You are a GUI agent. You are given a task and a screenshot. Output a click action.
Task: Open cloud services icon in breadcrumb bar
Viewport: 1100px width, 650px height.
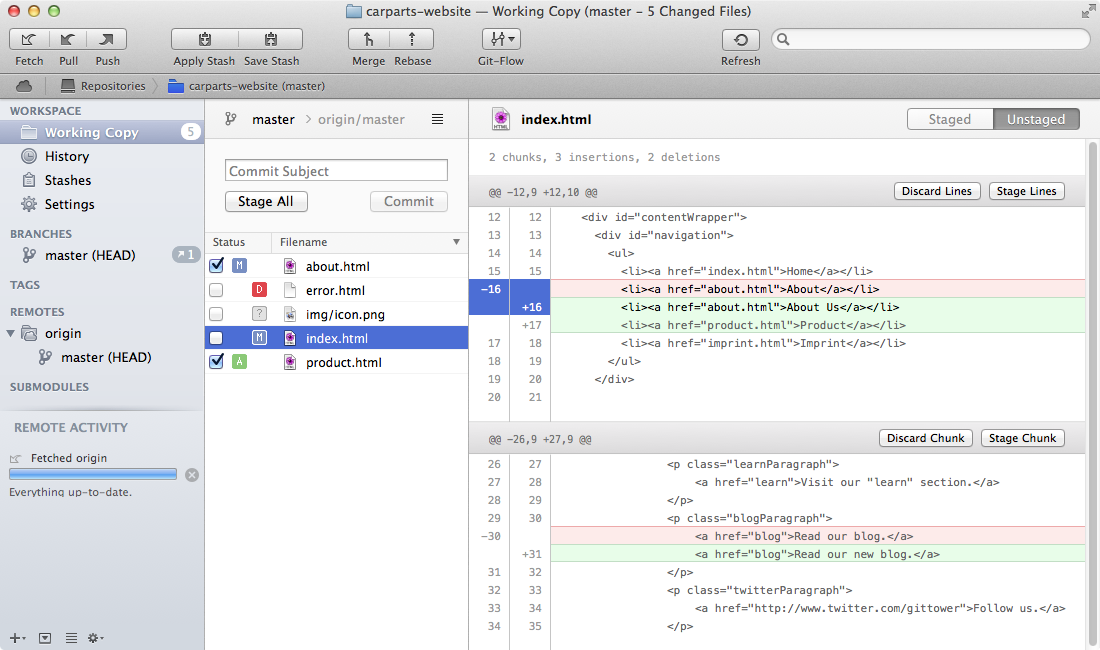[x=24, y=86]
